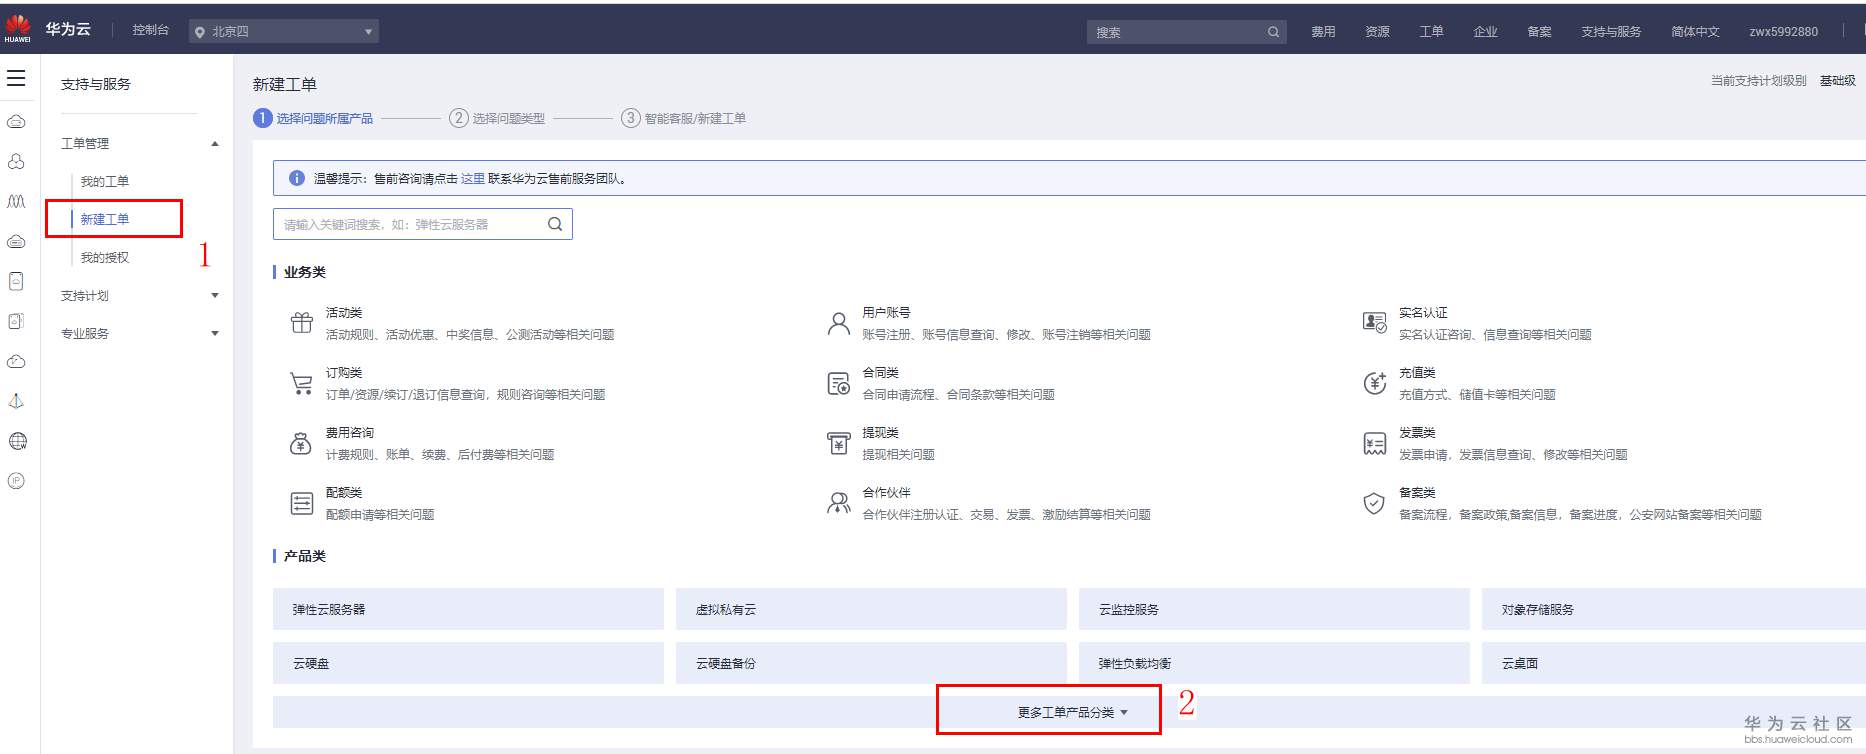The height and width of the screenshot is (754, 1866).
Task: Choose the 云桌面 product
Action: [1674, 663]
